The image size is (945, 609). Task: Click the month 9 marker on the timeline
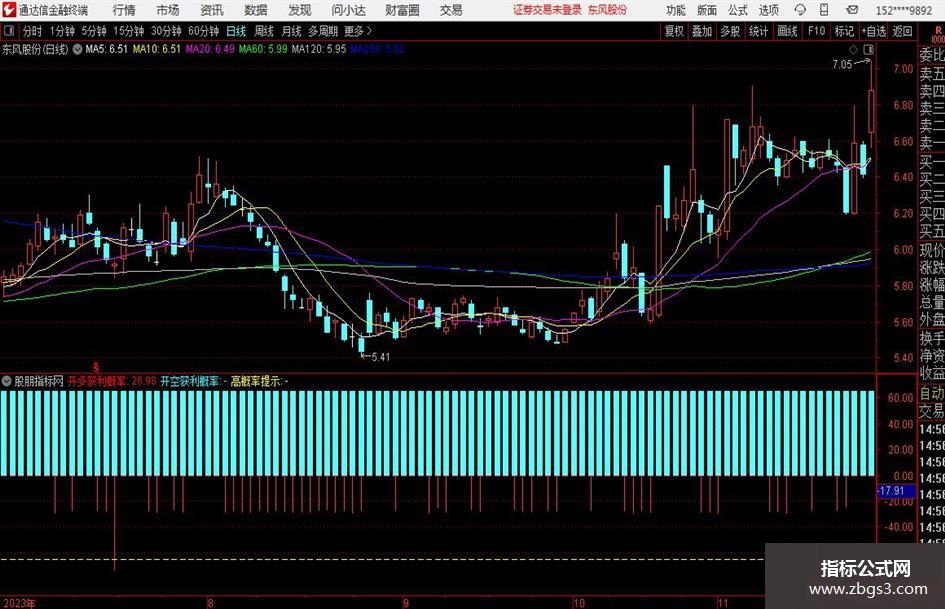[406, 603]
